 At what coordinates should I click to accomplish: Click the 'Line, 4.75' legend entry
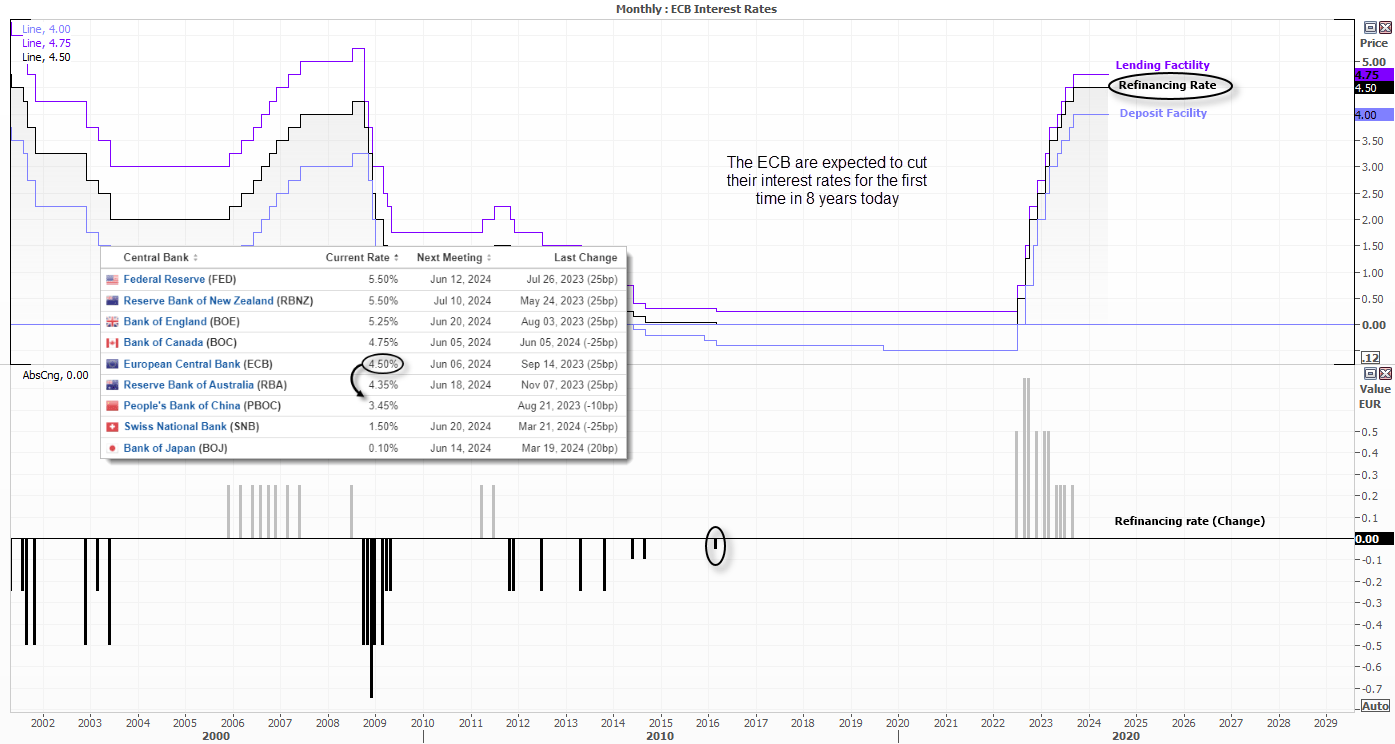[x=46, y=43]
